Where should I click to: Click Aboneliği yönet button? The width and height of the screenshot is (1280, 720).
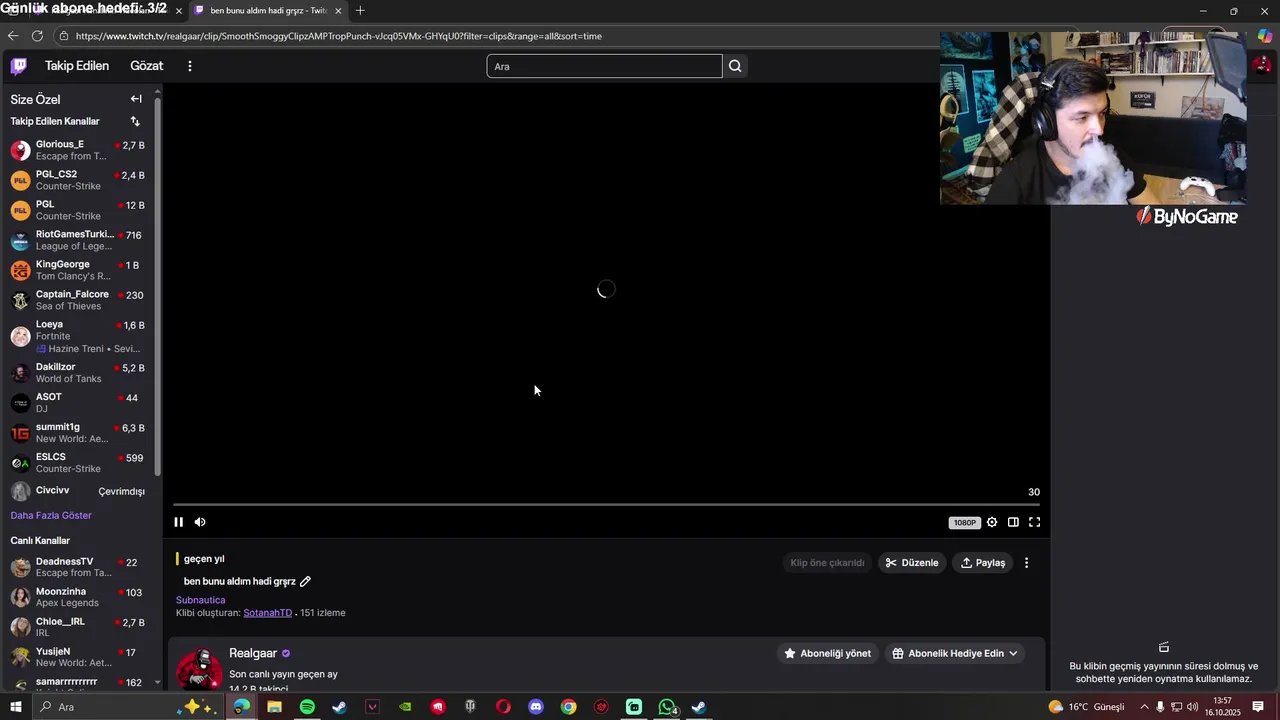[827, 653]
